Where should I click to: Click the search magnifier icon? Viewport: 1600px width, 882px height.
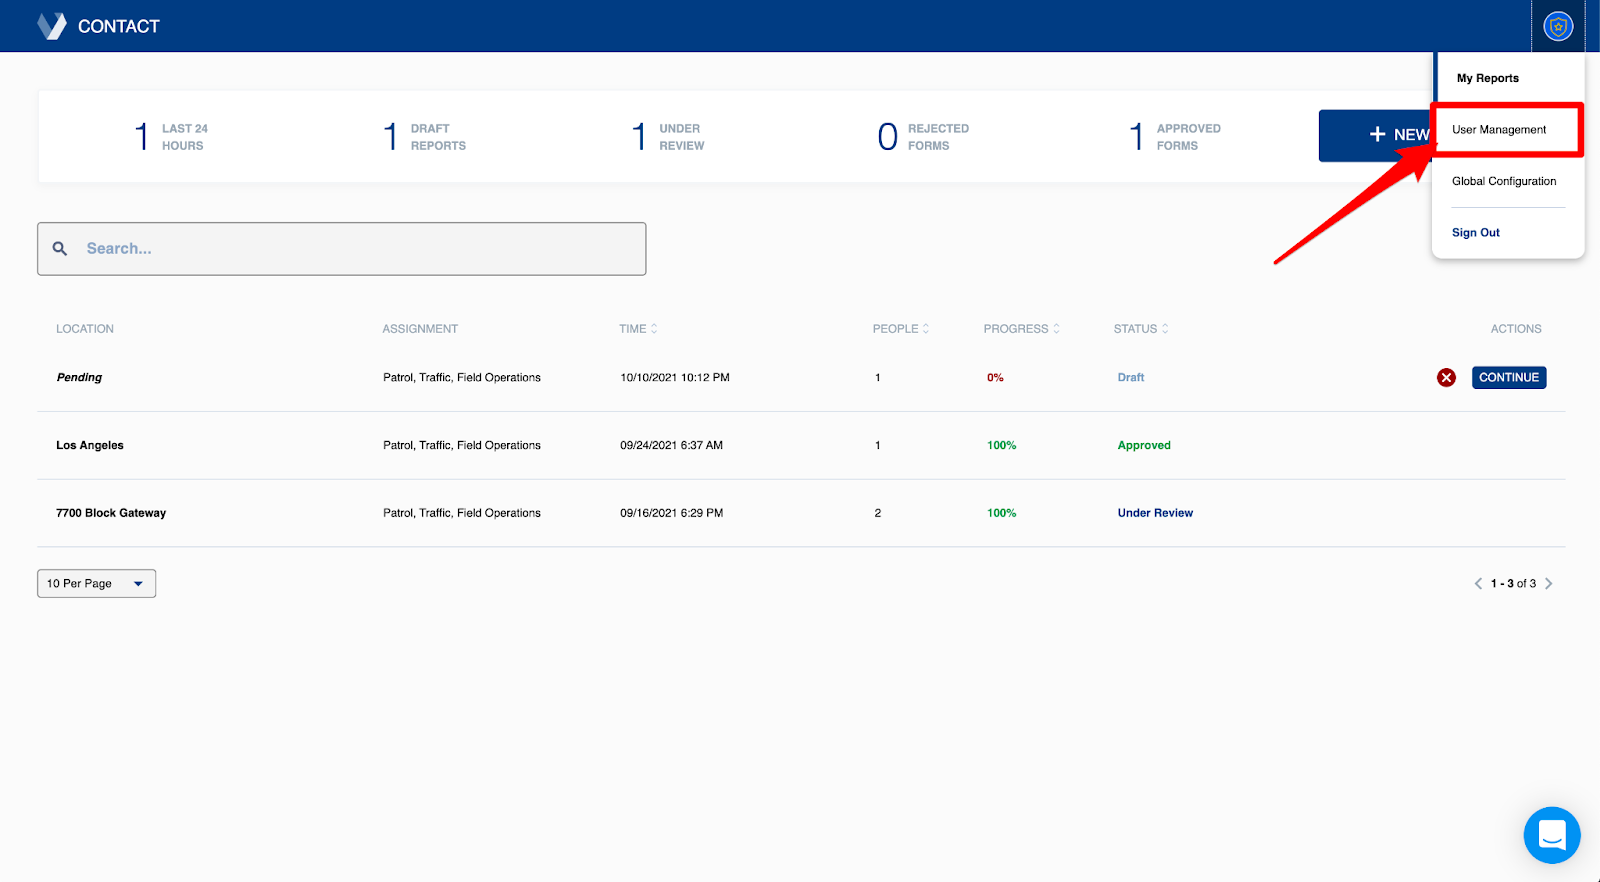60,249
